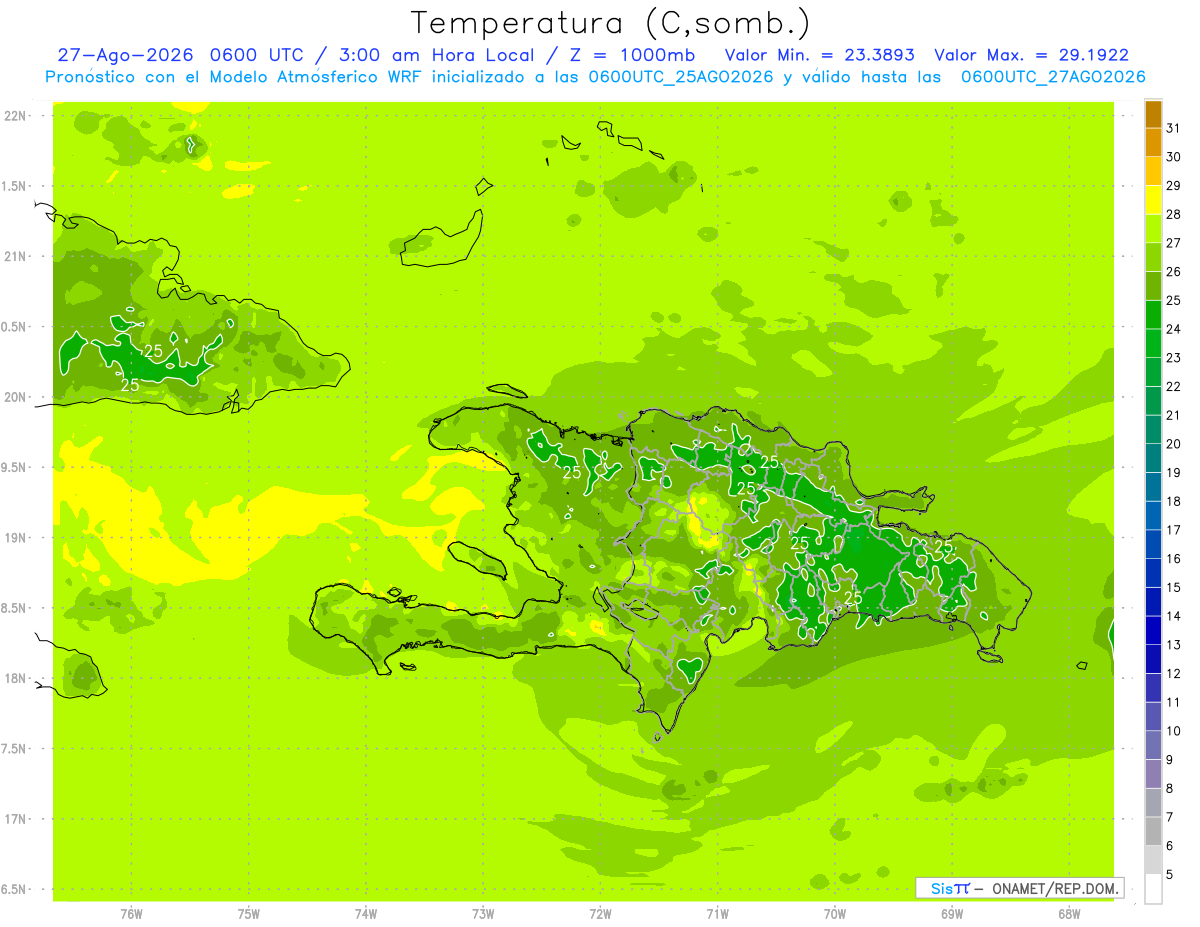Click the 'ONAMET/REP.DOM.' credit label
Viewport: 1200px width, 927px height.
(x=1056, y=888)
